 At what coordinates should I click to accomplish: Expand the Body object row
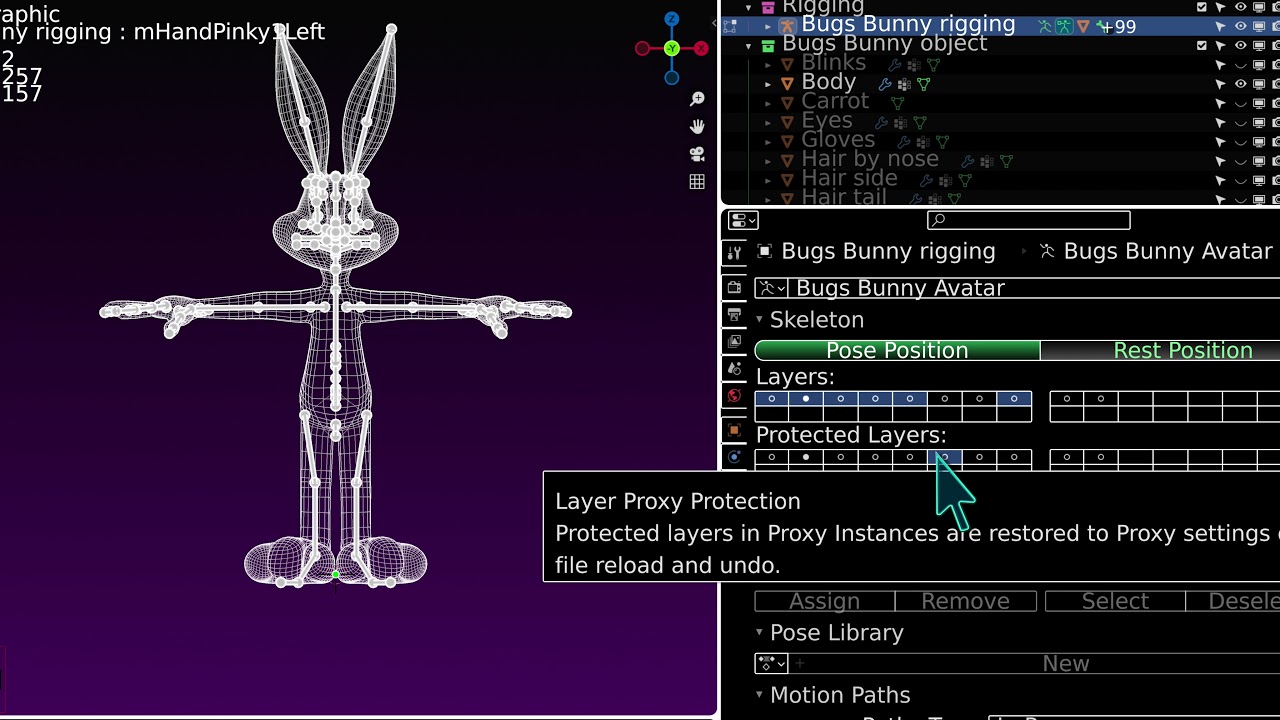[x=768, y=84]
